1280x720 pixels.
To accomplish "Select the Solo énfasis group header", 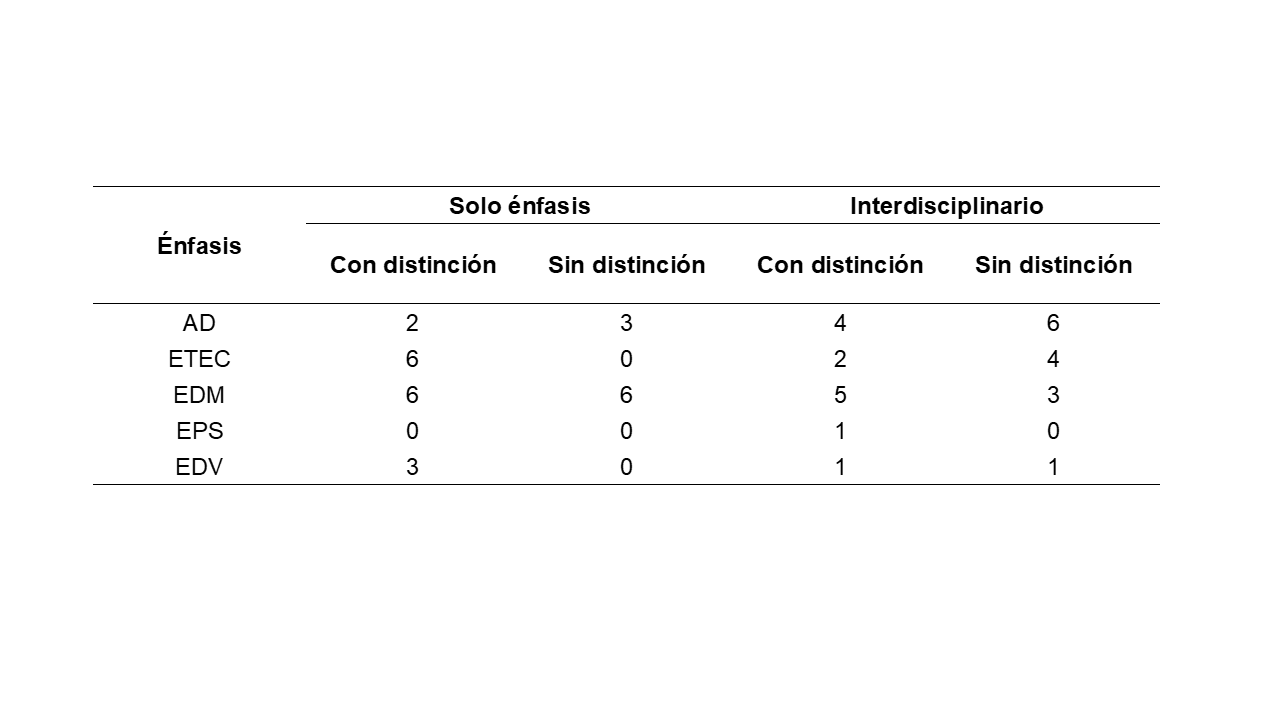I will coord(519,206).
